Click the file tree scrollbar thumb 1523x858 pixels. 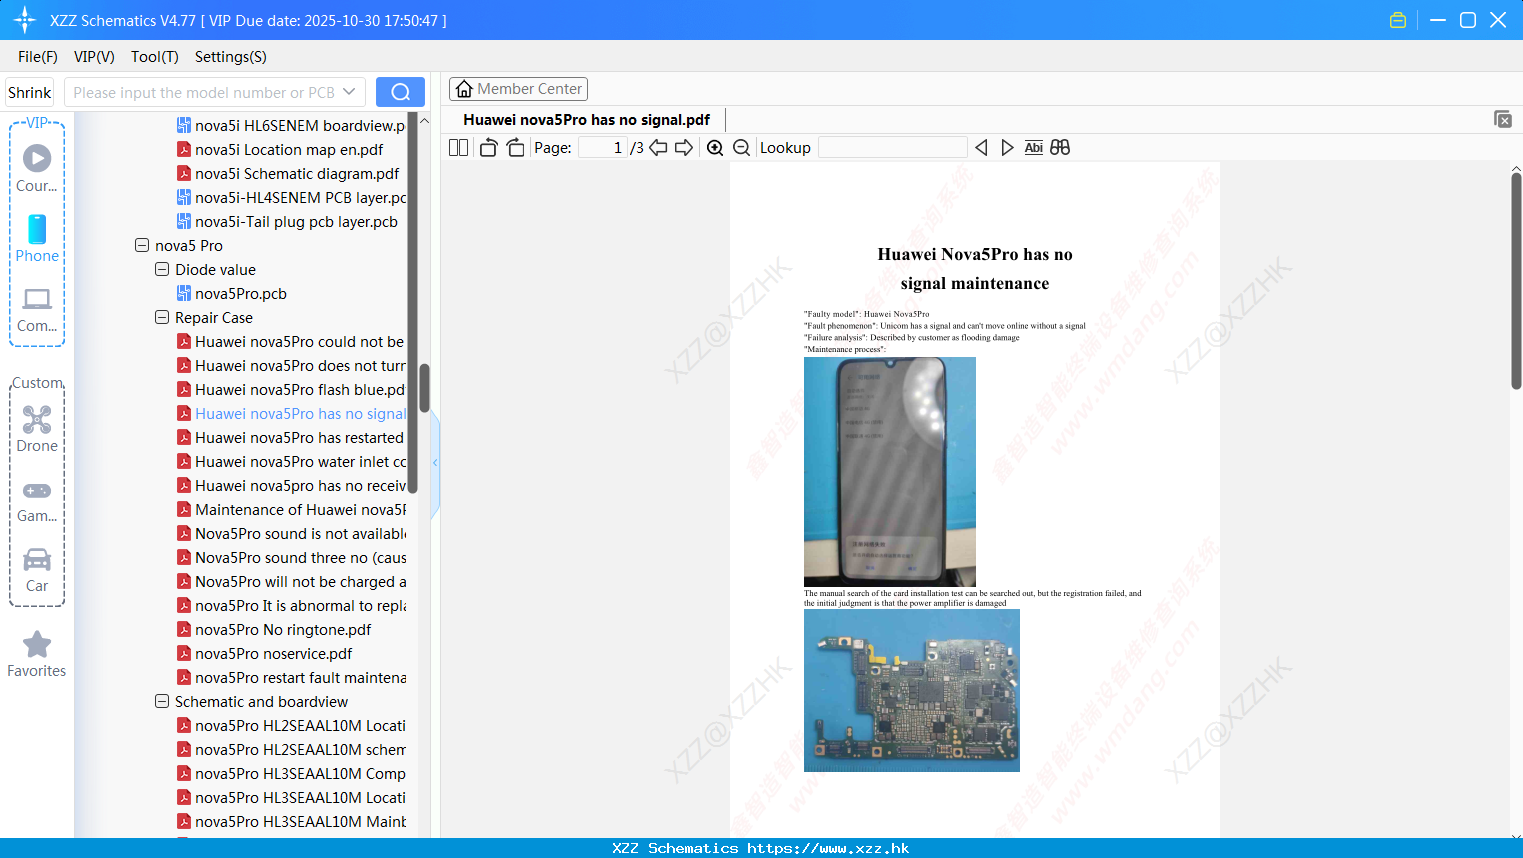(x=424, y=388)
